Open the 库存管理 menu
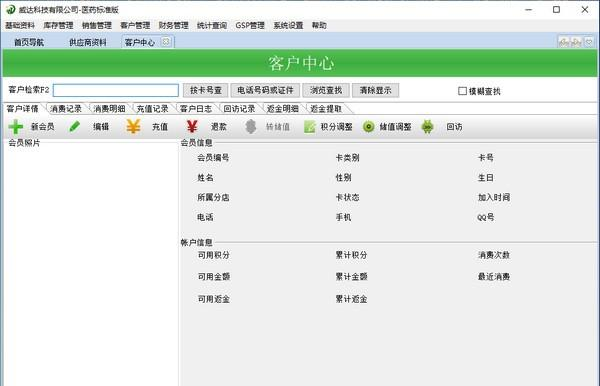The image size is (600, 386). click(x=58, y=25)
